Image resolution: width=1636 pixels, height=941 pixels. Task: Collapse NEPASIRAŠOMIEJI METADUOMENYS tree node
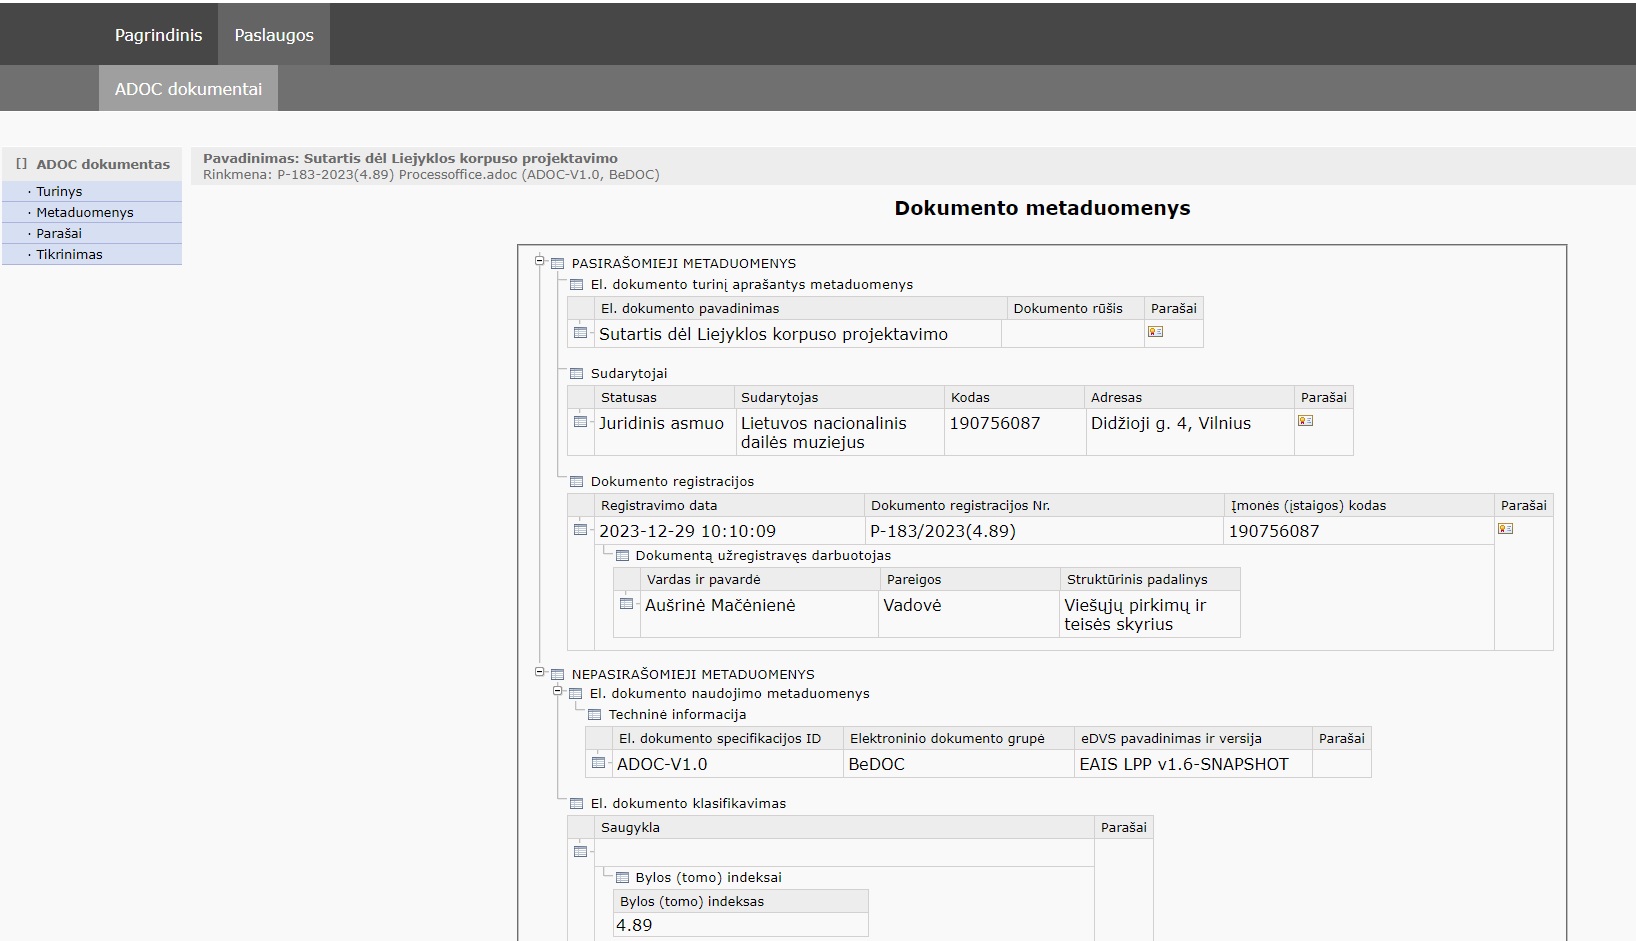pos(539,673)
